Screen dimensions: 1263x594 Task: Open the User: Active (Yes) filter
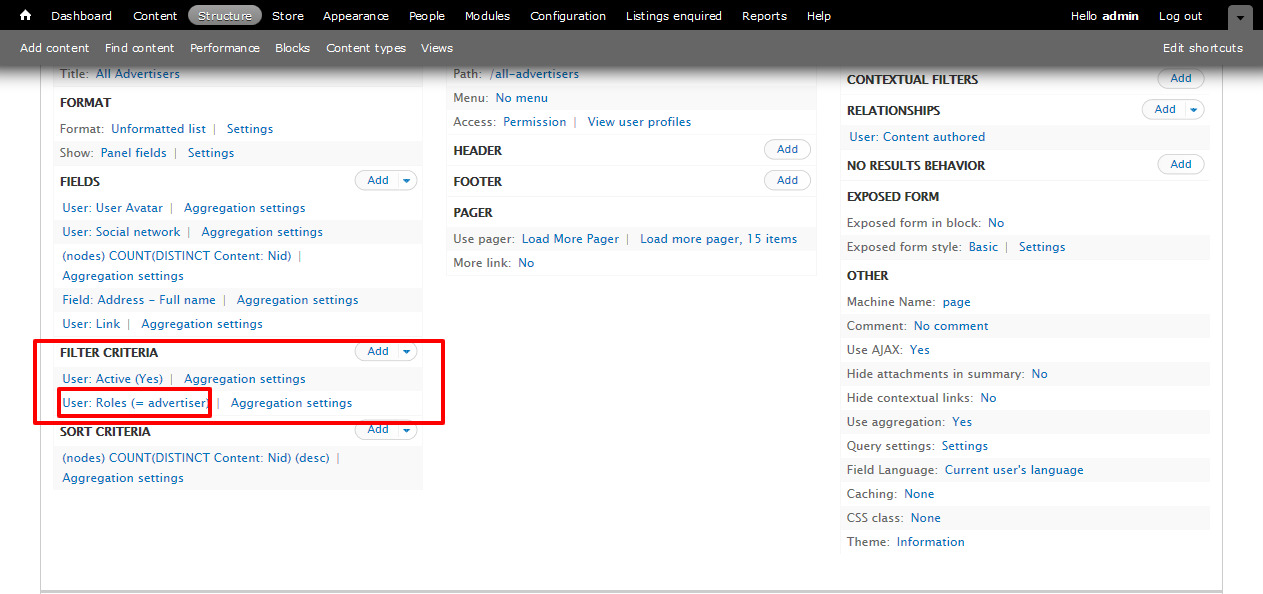[x=114, y=379]
